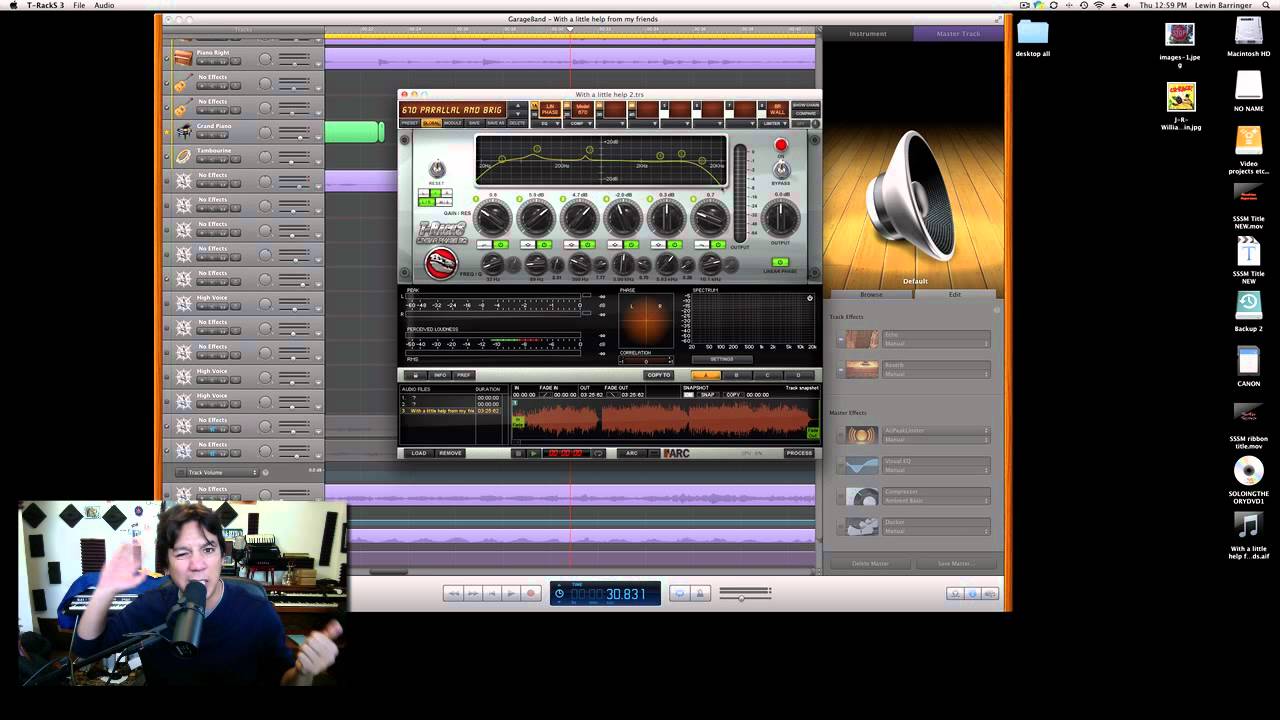Click the Visual EQ effect icon
Viewport: 1280px width, 720px height.
click(x=862, y=465)
